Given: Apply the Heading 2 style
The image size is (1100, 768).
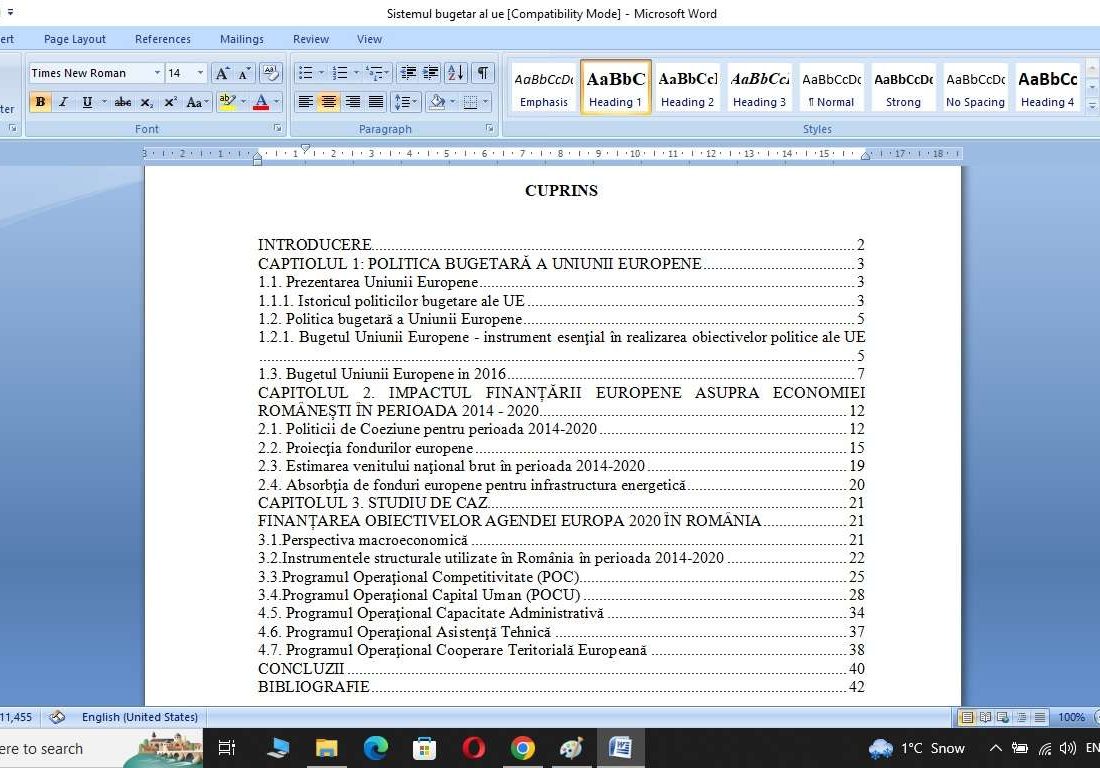Looking at the screenshot, I should pyautogui.click(x=687, y=87).
